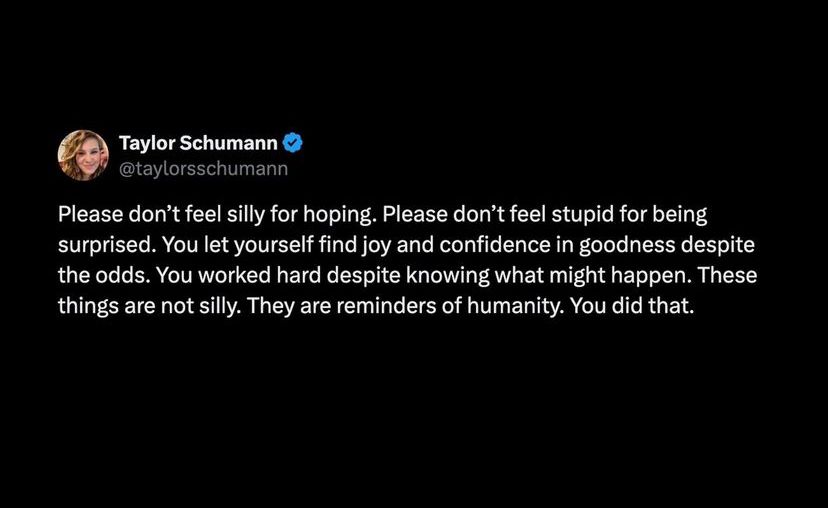Click the closing sentence 'You did that.'

point(632,305)
